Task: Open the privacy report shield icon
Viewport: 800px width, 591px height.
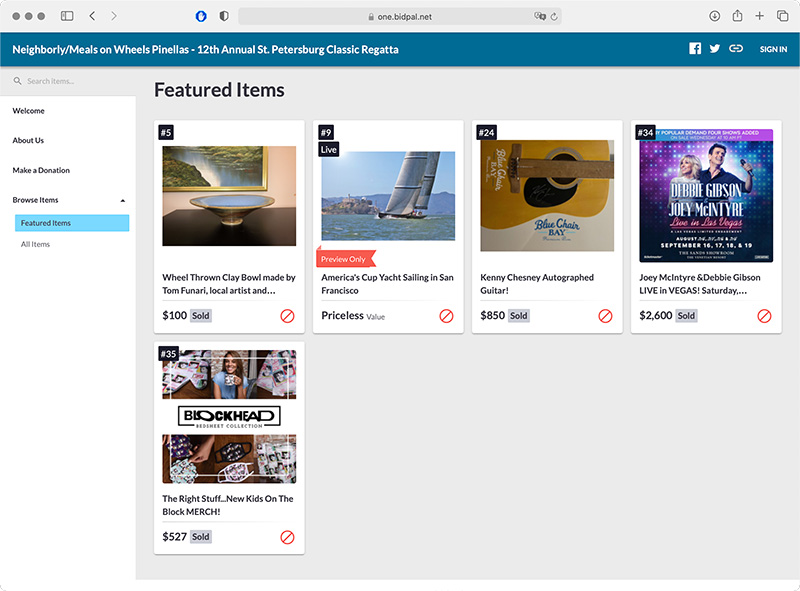Action: coord(223,16)
